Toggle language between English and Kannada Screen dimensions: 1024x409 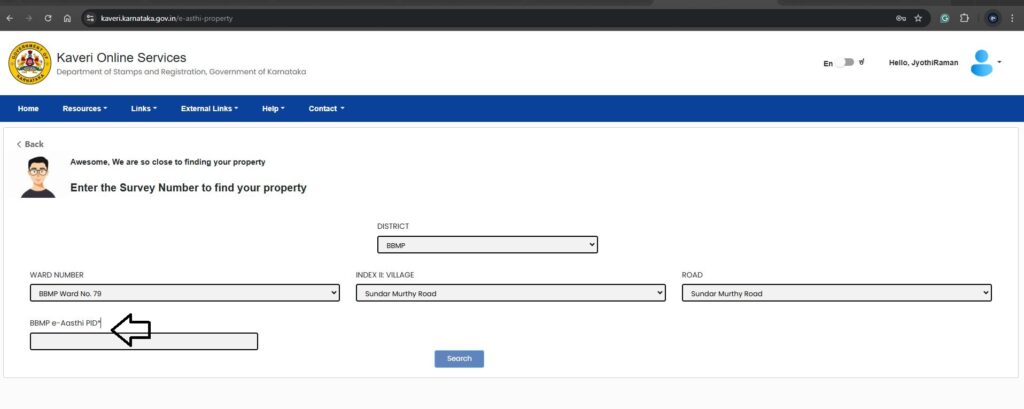pyautogui.click(x=848, y=63)
